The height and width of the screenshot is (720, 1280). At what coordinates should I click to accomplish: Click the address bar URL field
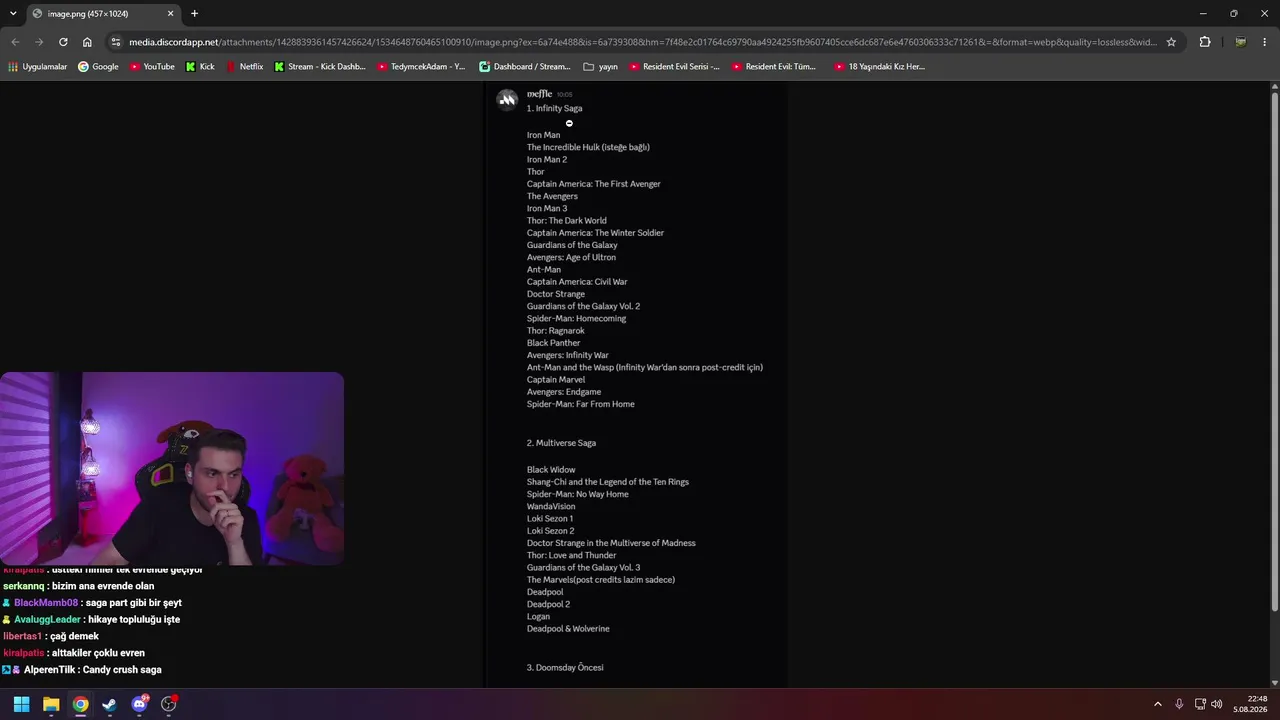coord(643,42)
